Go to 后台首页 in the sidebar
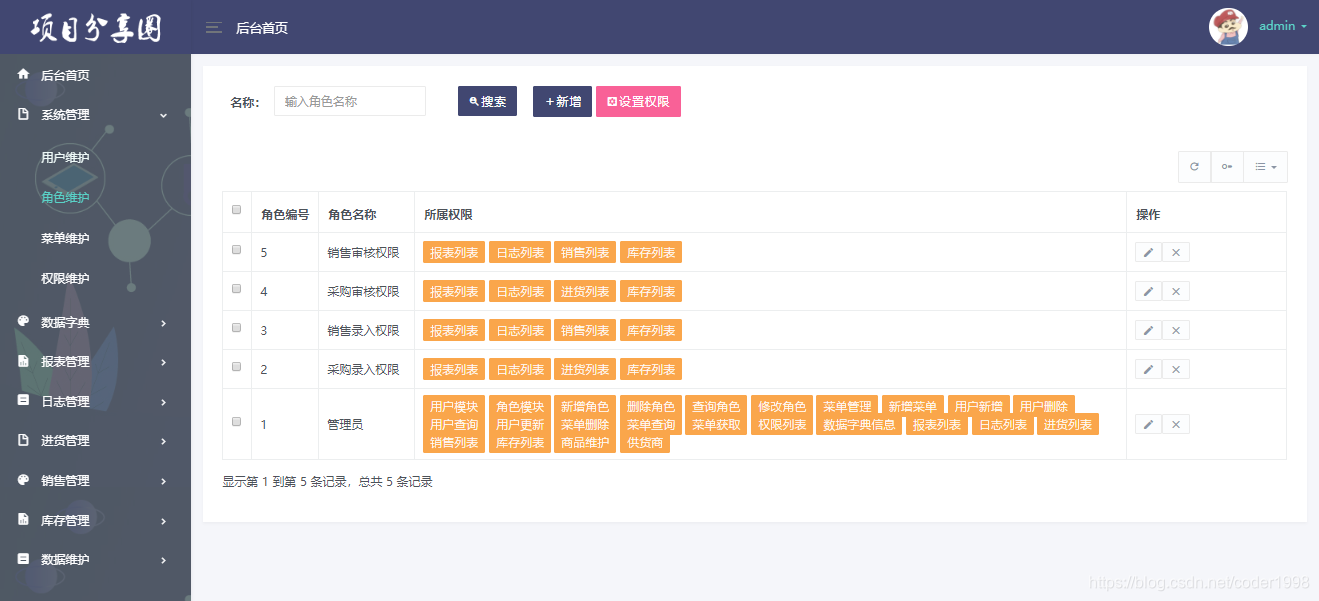 click(65, 75)
